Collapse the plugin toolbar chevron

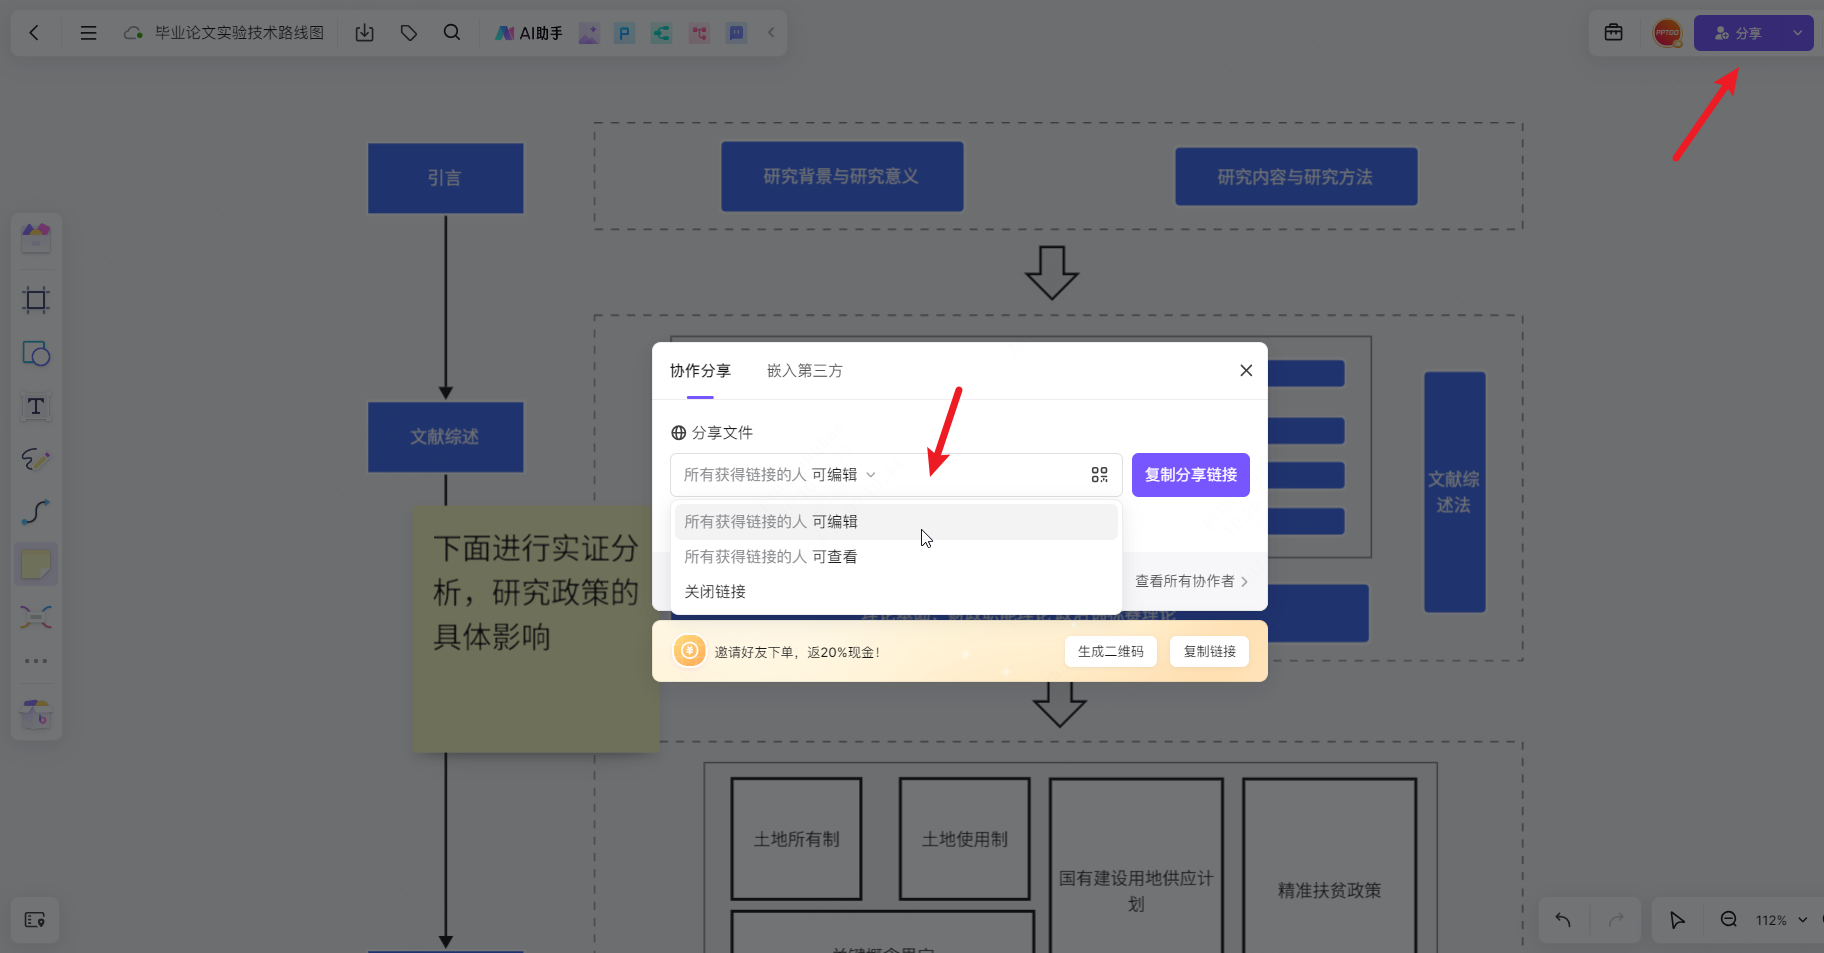coord(771,33)
